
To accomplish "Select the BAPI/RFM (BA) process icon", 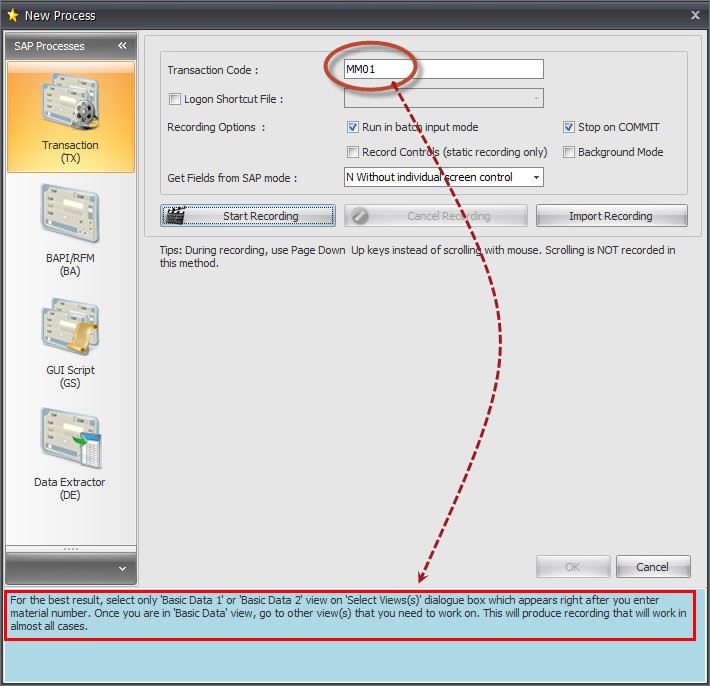I will [x=70, y=227].
